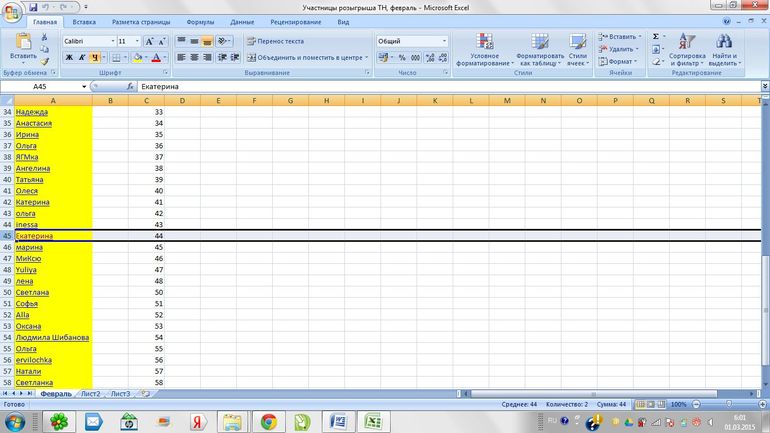This screenshot has height=433, width=770.
Task: Click the Перенос текста wrap text button
Action: (x=274, y=41)
